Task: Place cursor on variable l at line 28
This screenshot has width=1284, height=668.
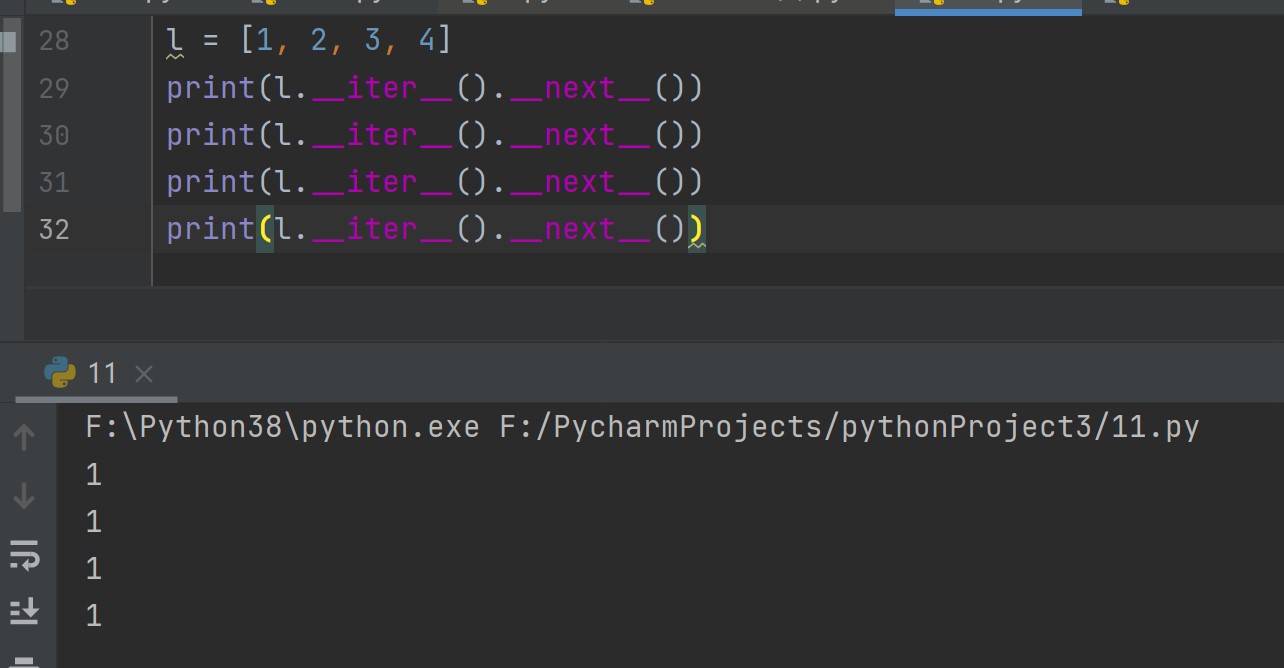Action: point(175,41)
